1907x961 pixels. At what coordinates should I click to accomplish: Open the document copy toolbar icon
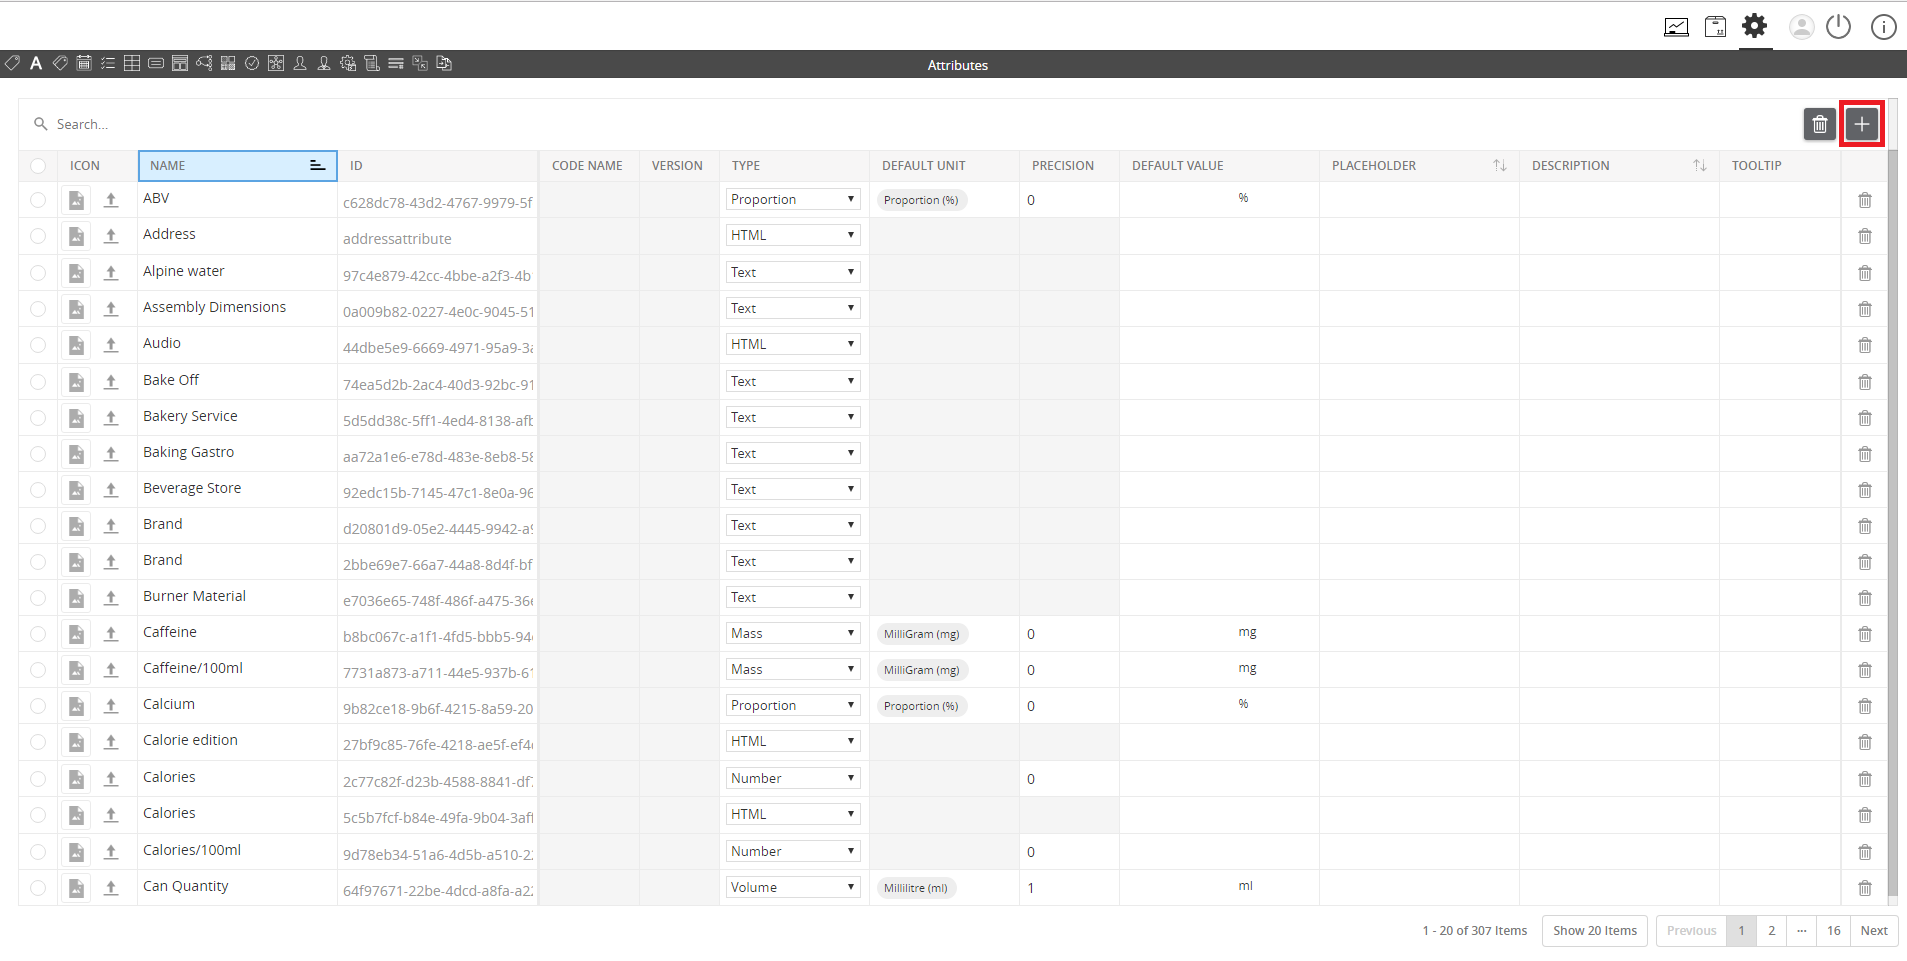point(444,63)
